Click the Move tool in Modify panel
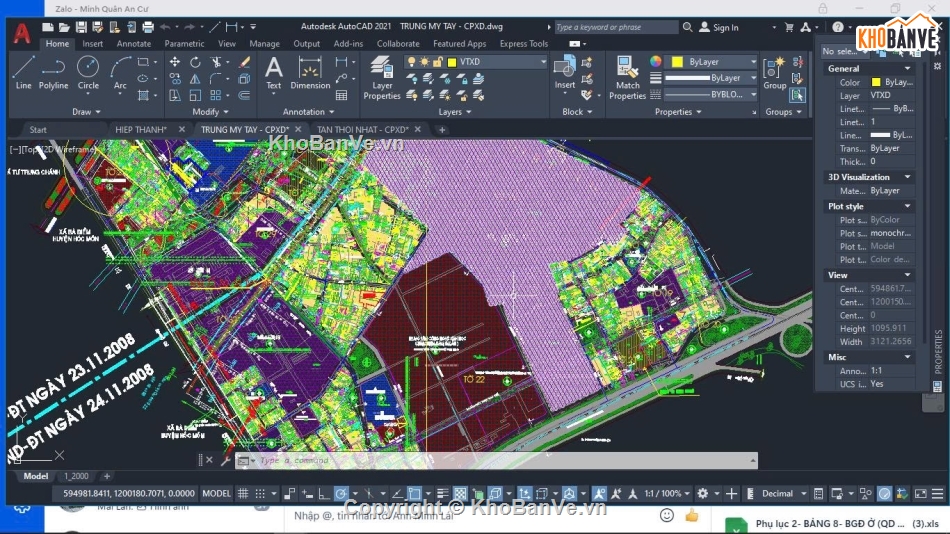This screenshot has height=534, width=950. point(174,62)
